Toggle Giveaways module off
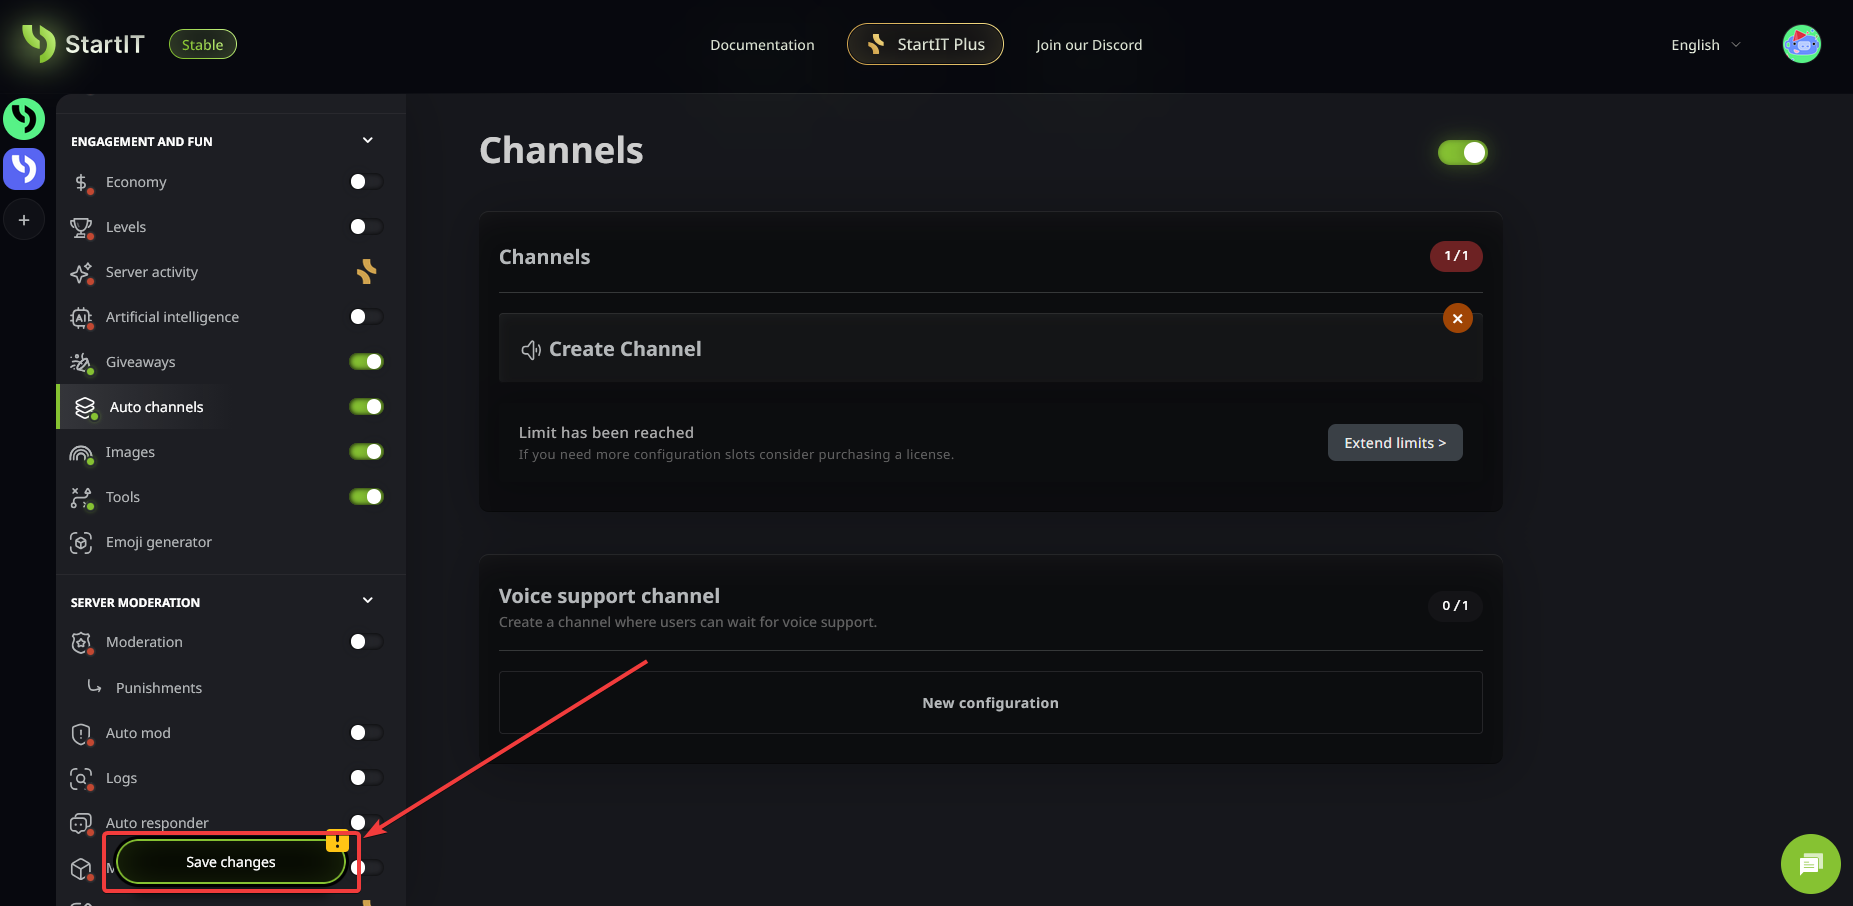Viewport: 1853px width, 906px height. coord(366,362)
